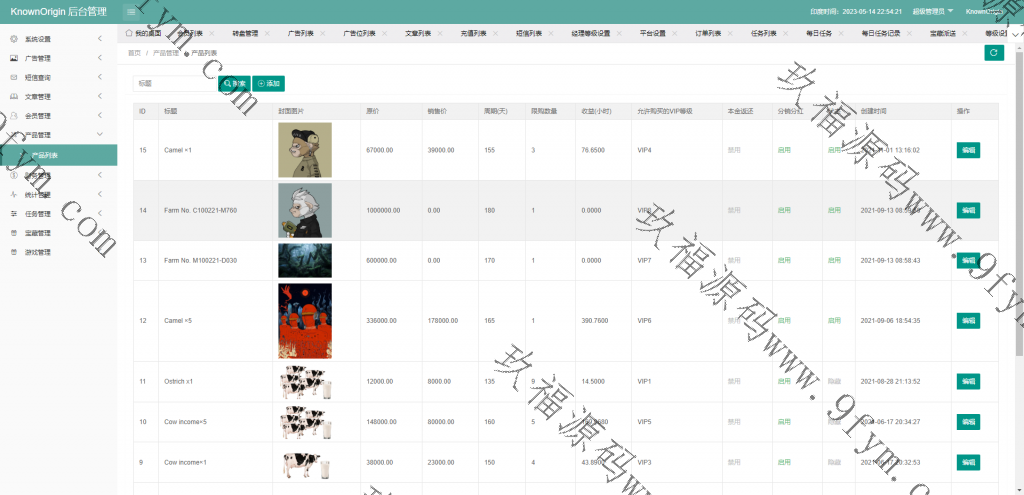Viewport: 1024px width, 495px height.
Task: Toggle 分销分红 status for Camel ×5 row
Action: [x=784, y=321]
